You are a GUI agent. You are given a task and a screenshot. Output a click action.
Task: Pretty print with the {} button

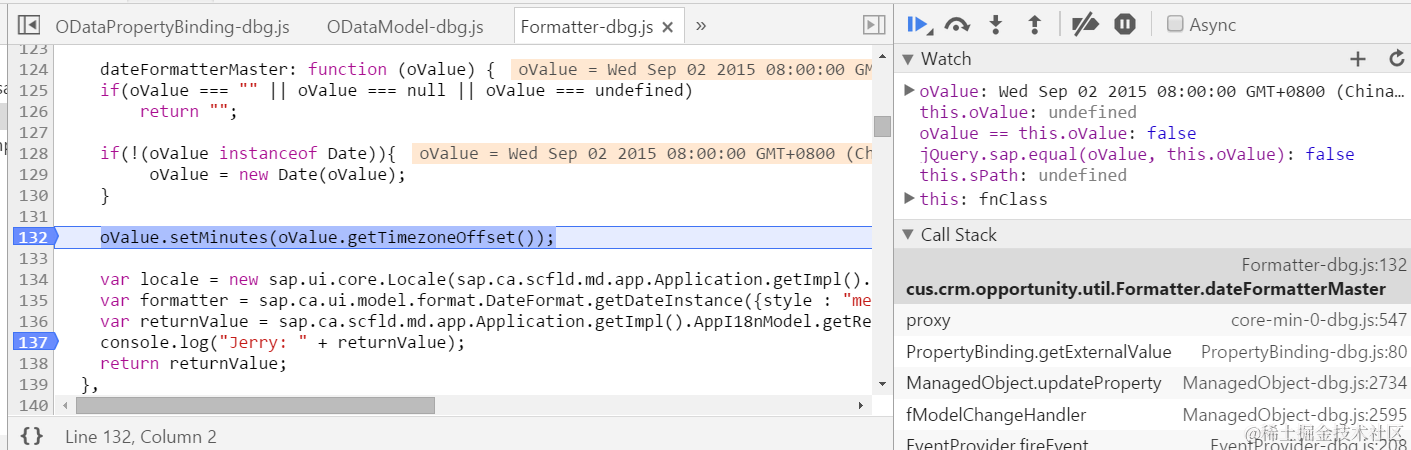[32, 436]
